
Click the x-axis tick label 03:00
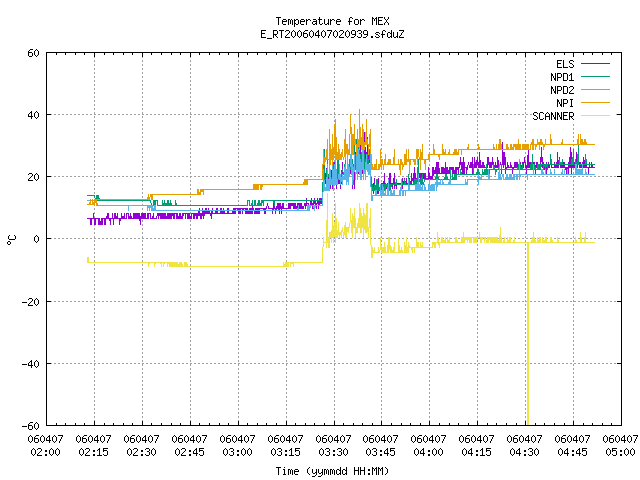pos(238,452)
